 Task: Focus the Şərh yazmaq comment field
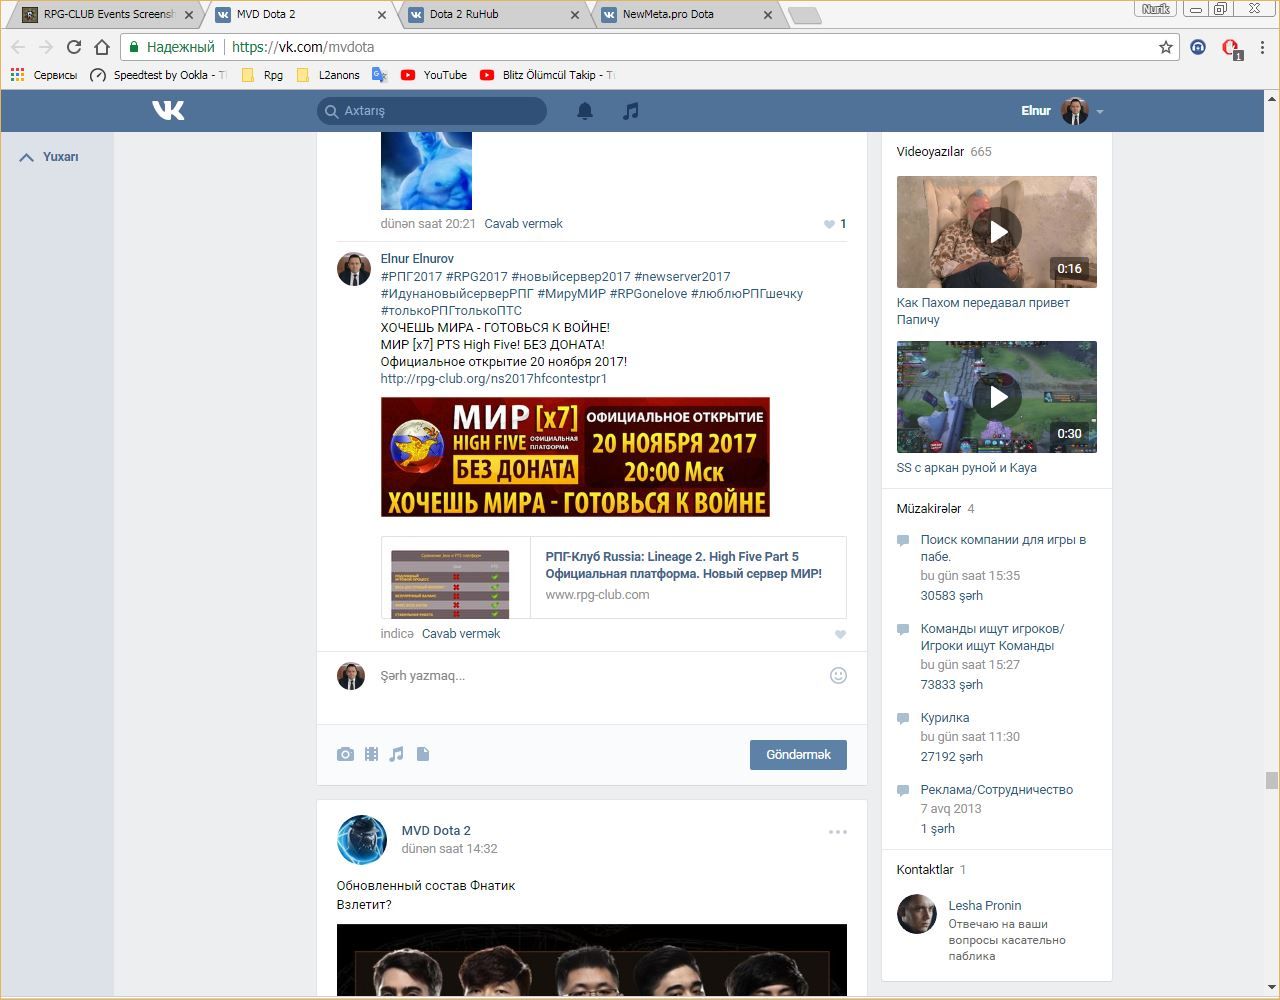[x=600, y=676]
